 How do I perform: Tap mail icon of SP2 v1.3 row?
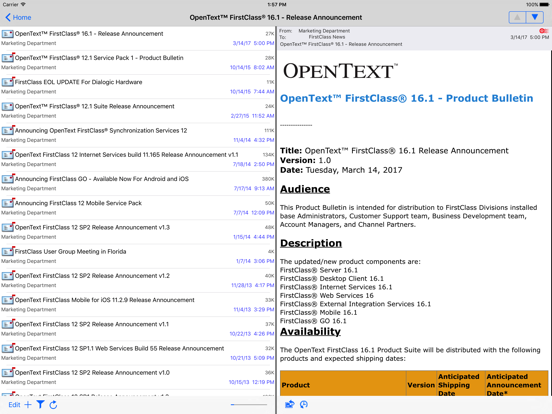(7, 227)
